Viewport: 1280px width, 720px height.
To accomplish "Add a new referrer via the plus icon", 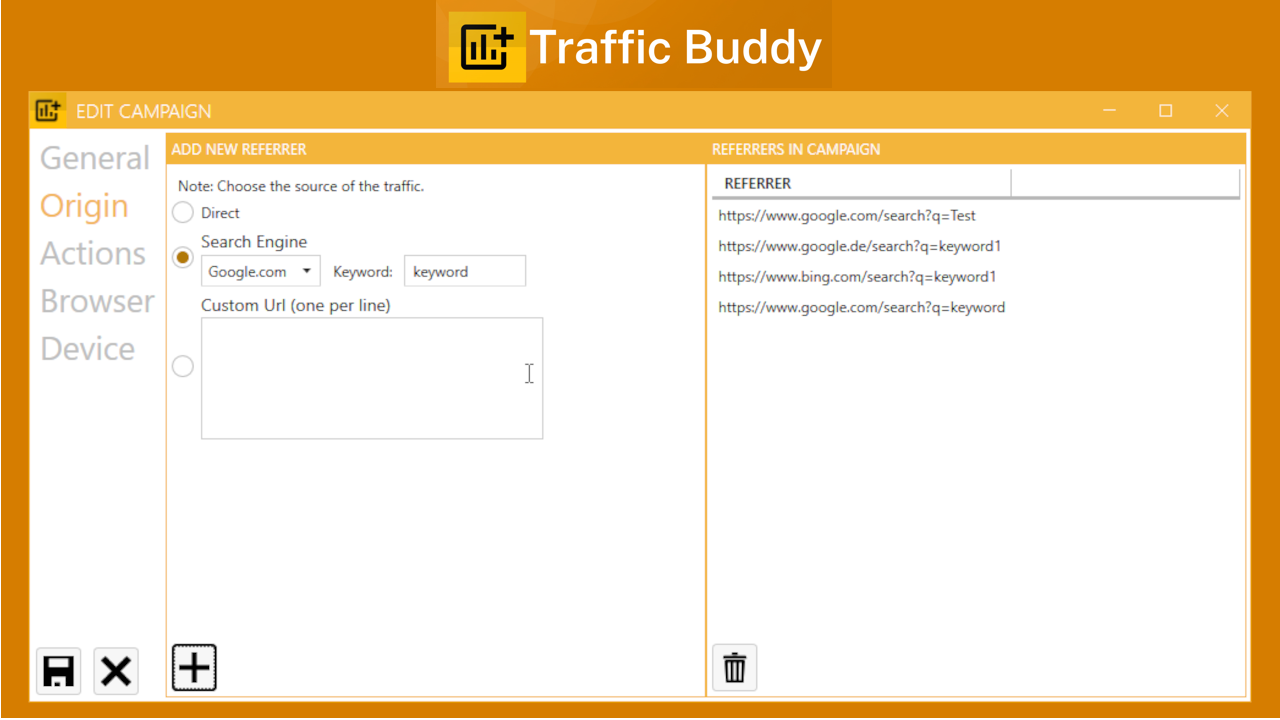I will pyautogui.click(x=194, y=666).
